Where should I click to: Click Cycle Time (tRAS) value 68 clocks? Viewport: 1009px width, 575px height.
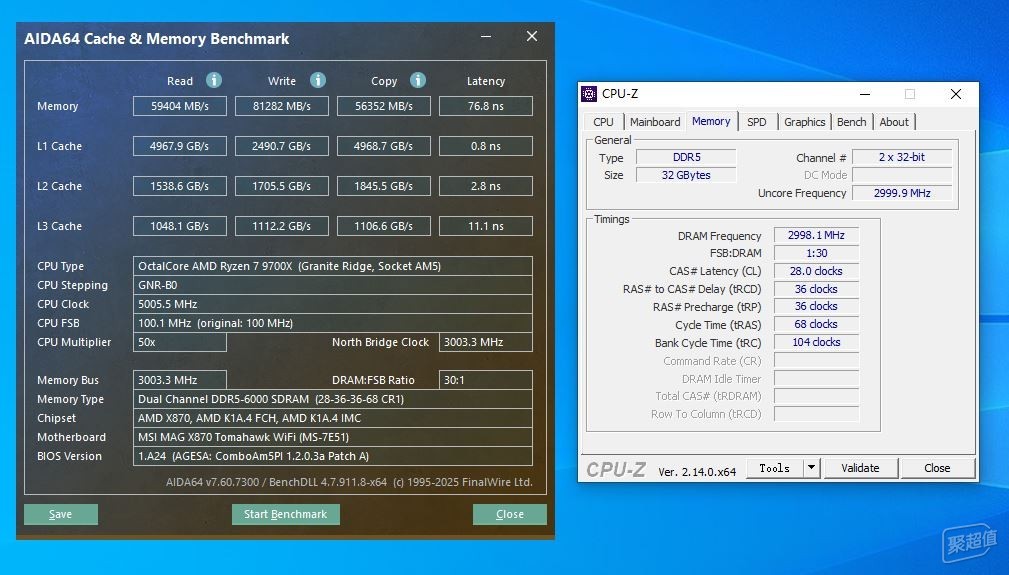[816, 324]
